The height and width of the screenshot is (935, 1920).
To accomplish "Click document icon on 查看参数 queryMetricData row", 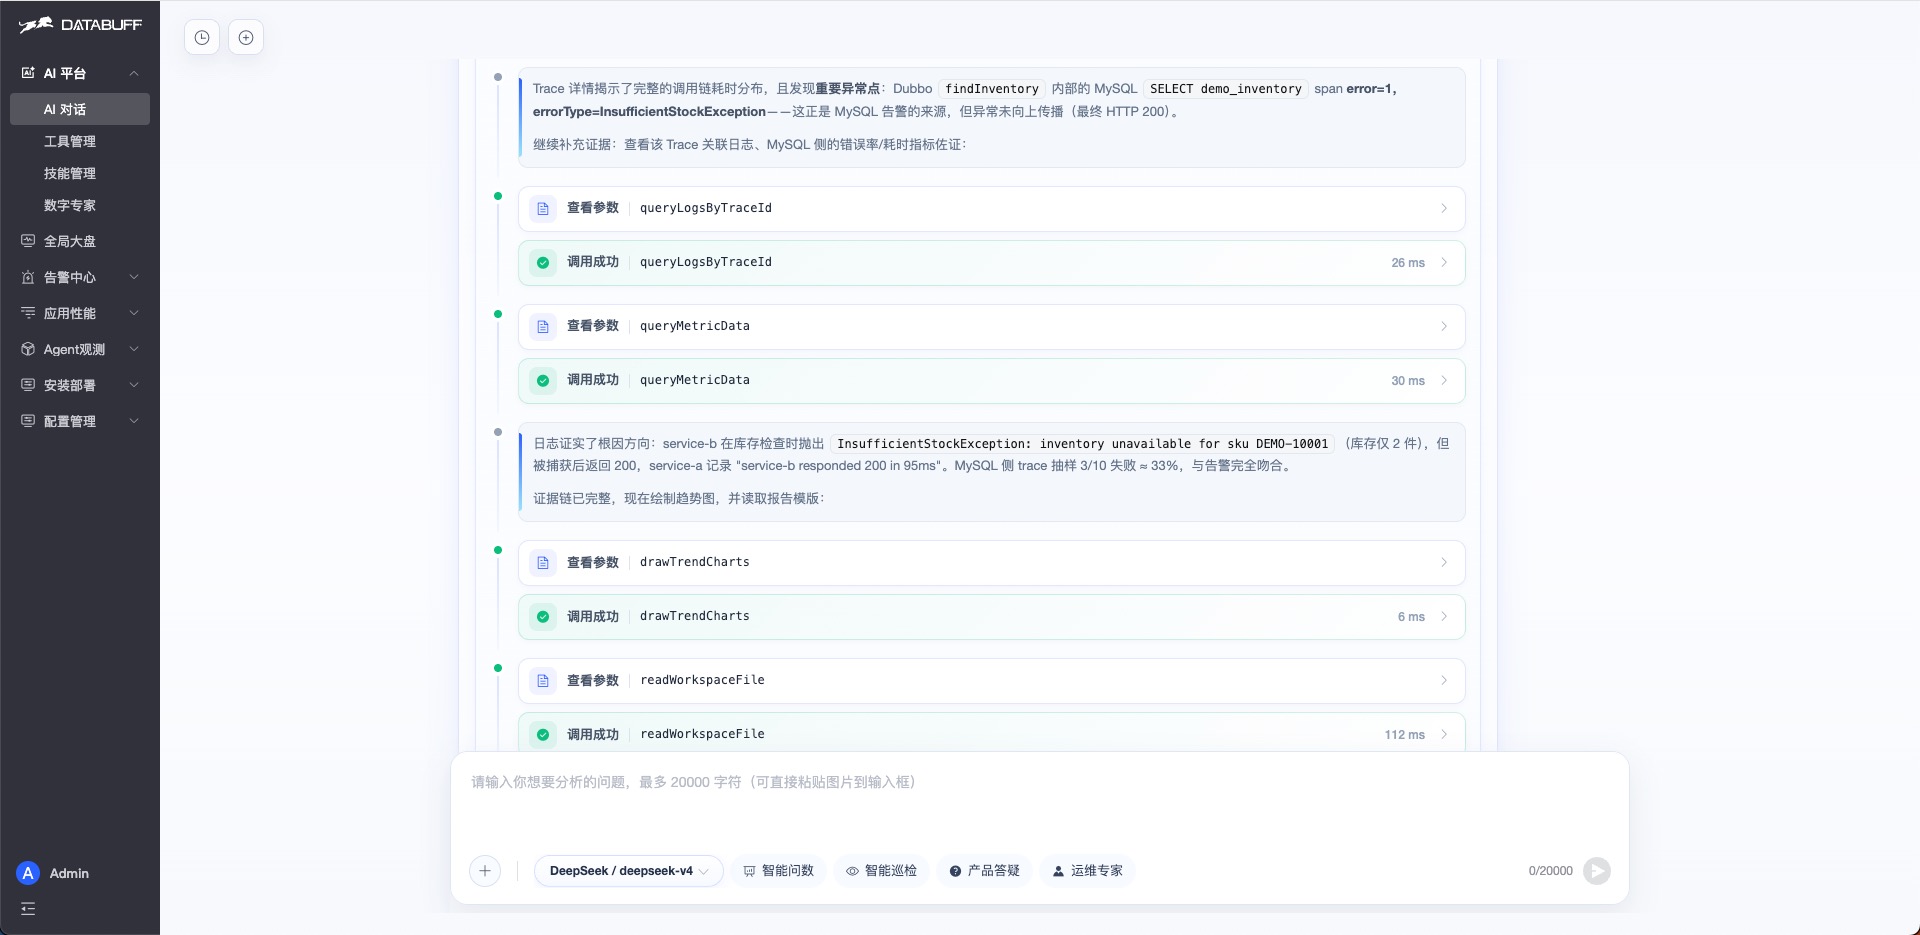I will tap(543, 326).
